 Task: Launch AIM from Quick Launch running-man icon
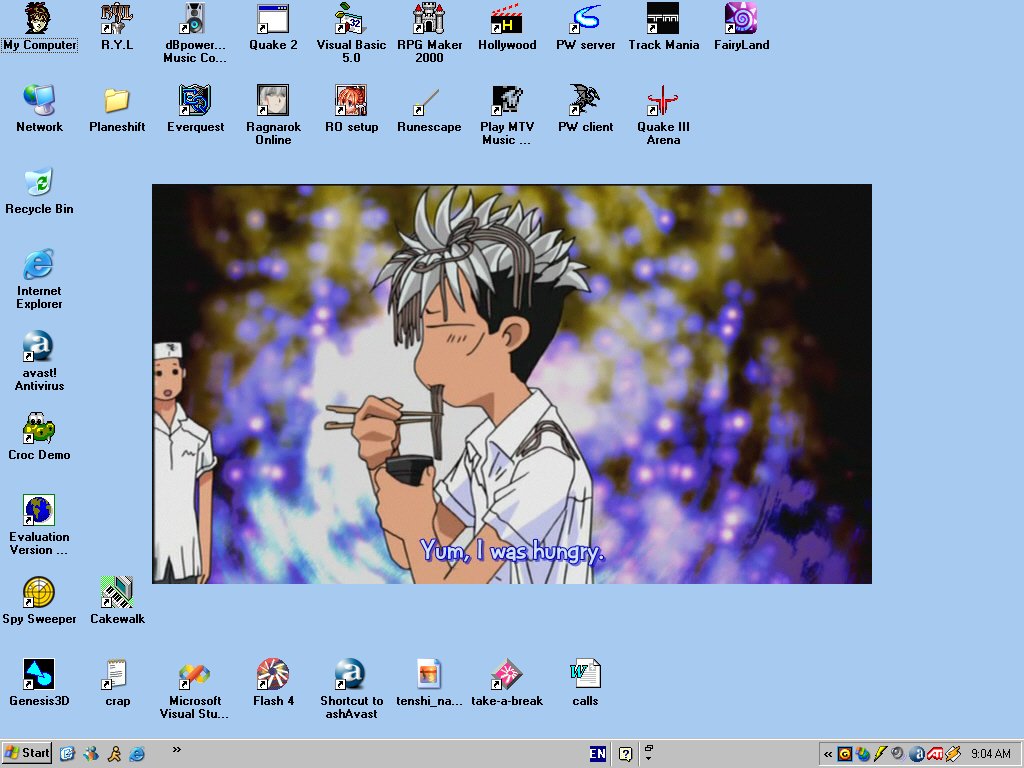pos(115,754)
